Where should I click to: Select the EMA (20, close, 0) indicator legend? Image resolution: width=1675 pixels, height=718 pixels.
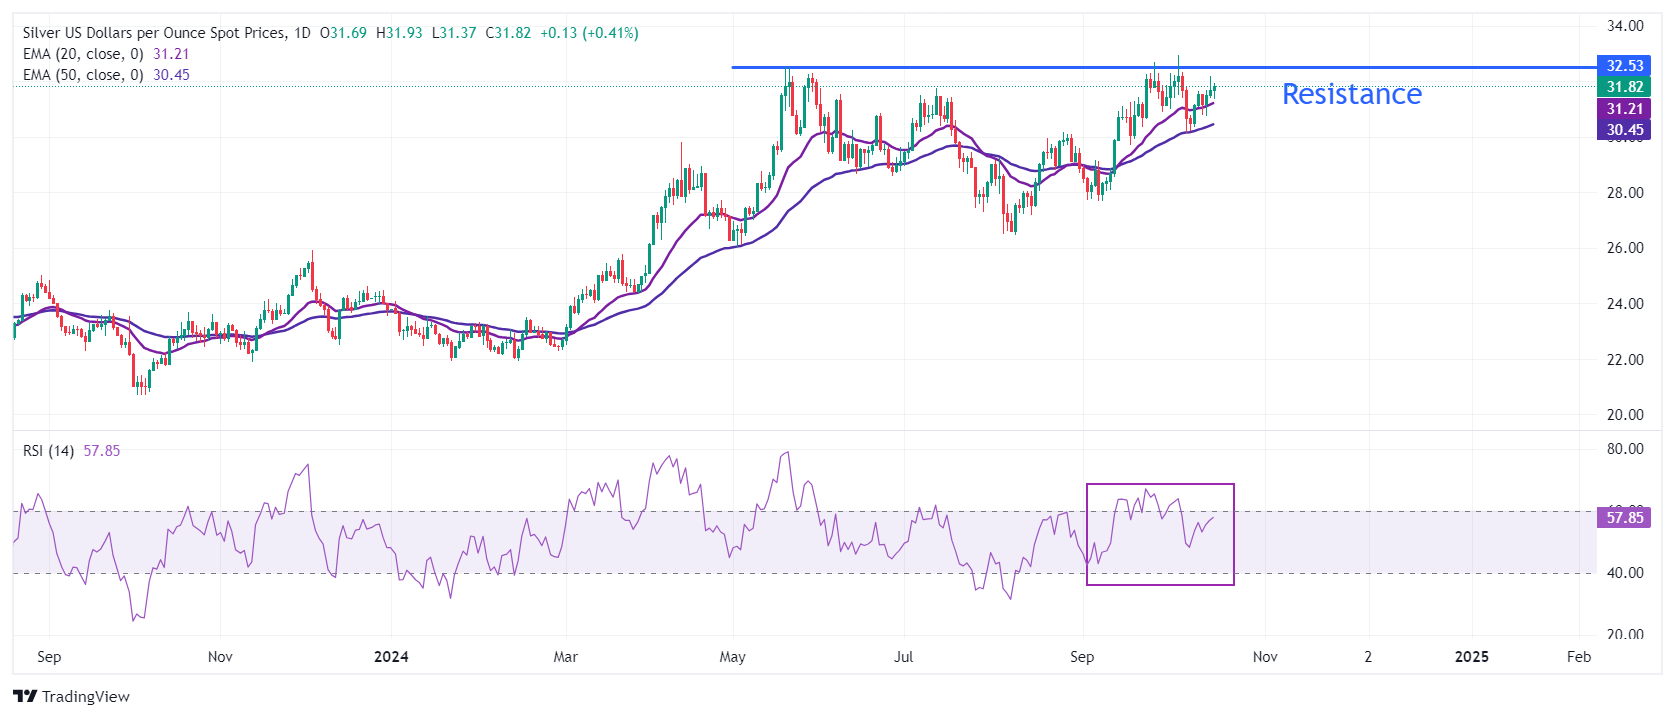(83, 54)
